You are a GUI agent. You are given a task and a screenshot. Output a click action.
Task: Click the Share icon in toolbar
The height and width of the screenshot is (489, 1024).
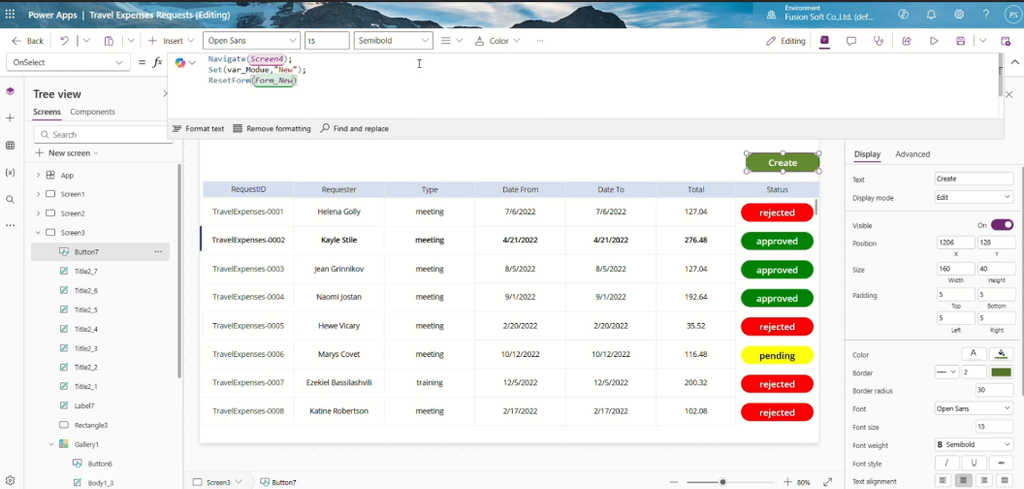point(906,40)
